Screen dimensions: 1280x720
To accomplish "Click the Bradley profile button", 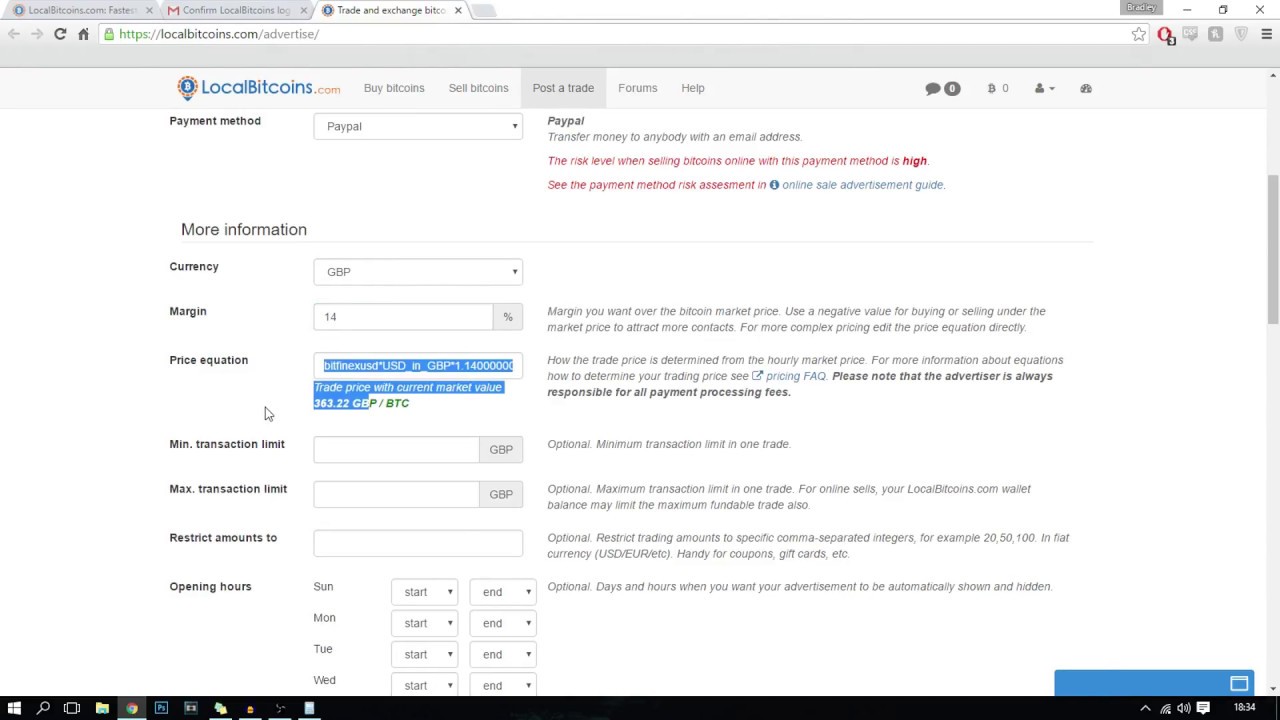I will pyautogui.click(x=1141, y=8).
